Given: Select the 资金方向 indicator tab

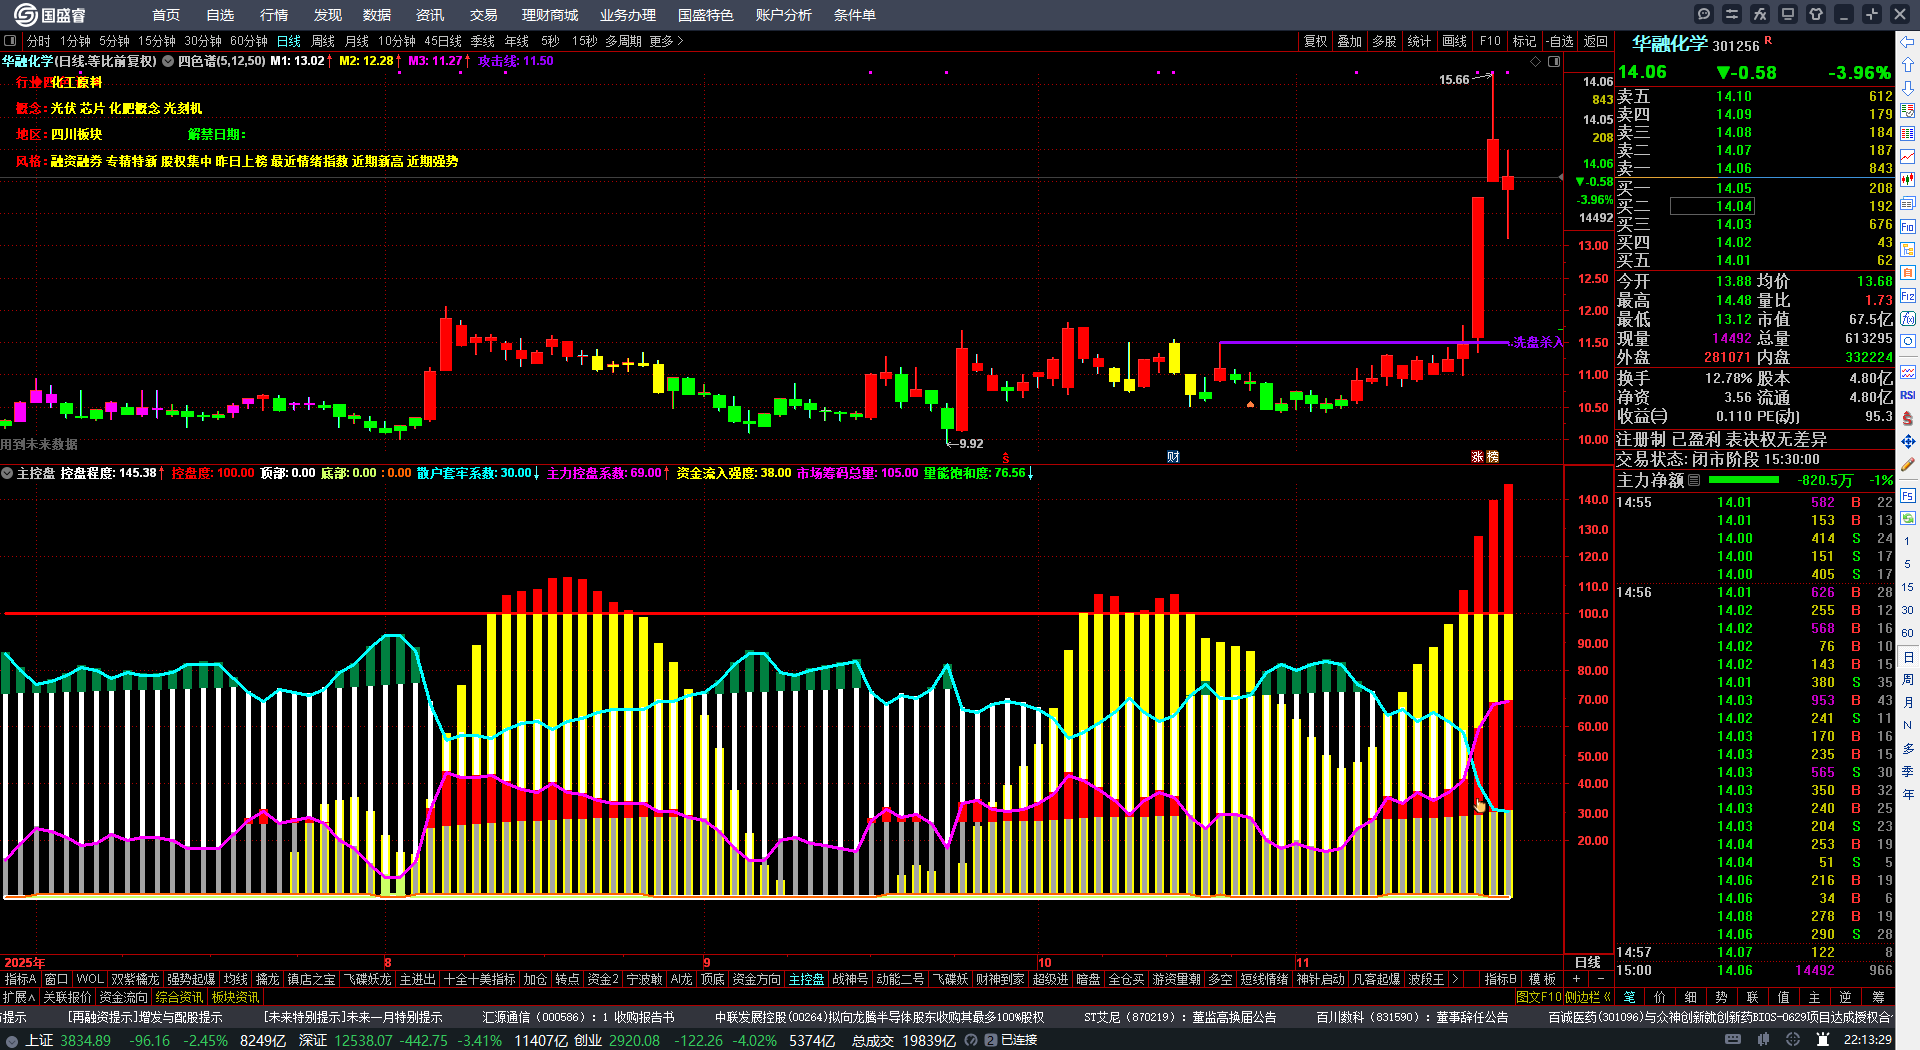Looking at the screenshot, I should pyautogui.click(x=757, y=979).
